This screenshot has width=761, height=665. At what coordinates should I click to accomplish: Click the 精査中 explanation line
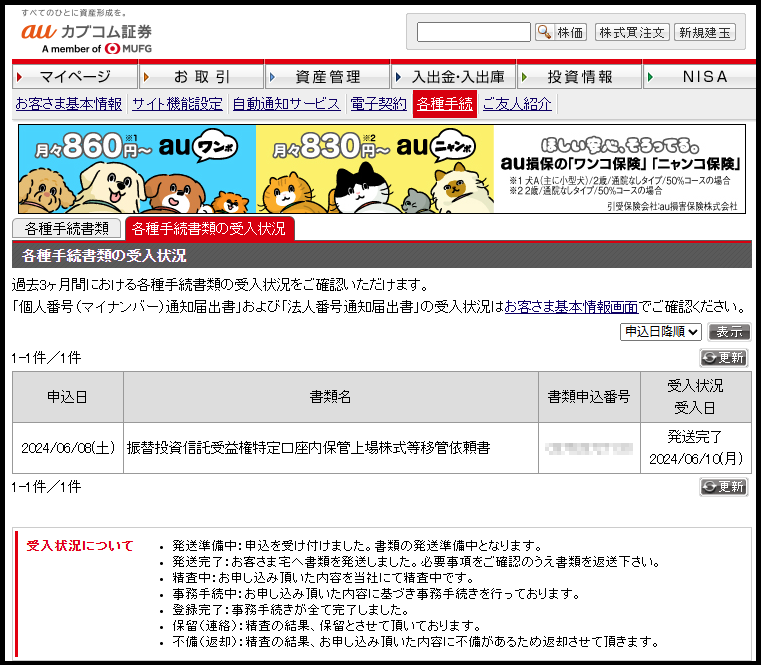(x=323, y=578)
